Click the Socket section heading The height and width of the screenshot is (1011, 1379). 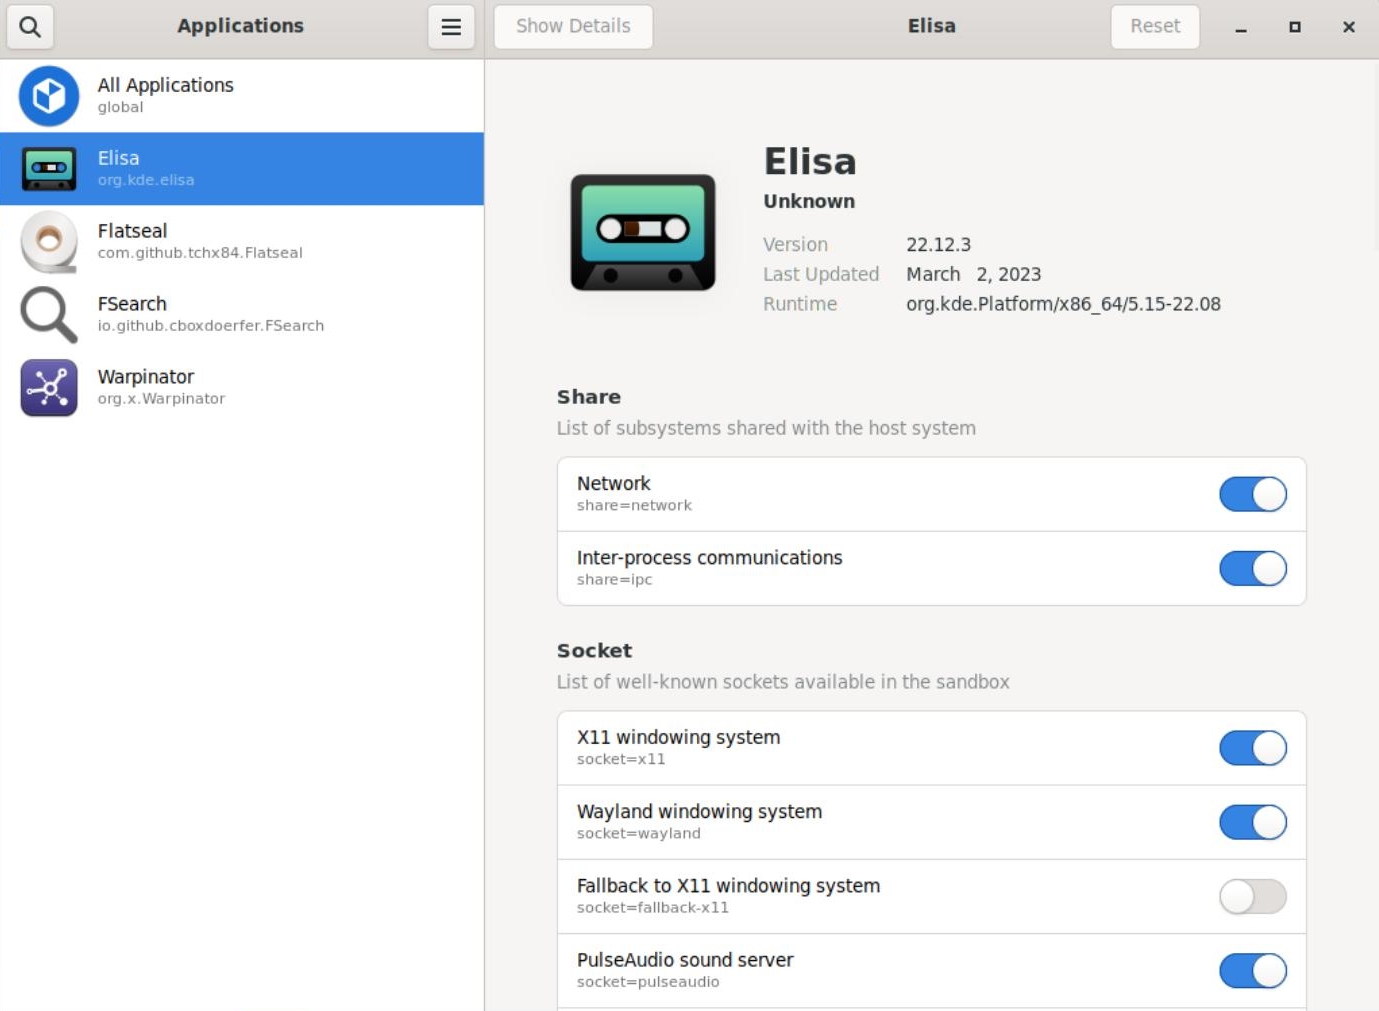(594, 651)
